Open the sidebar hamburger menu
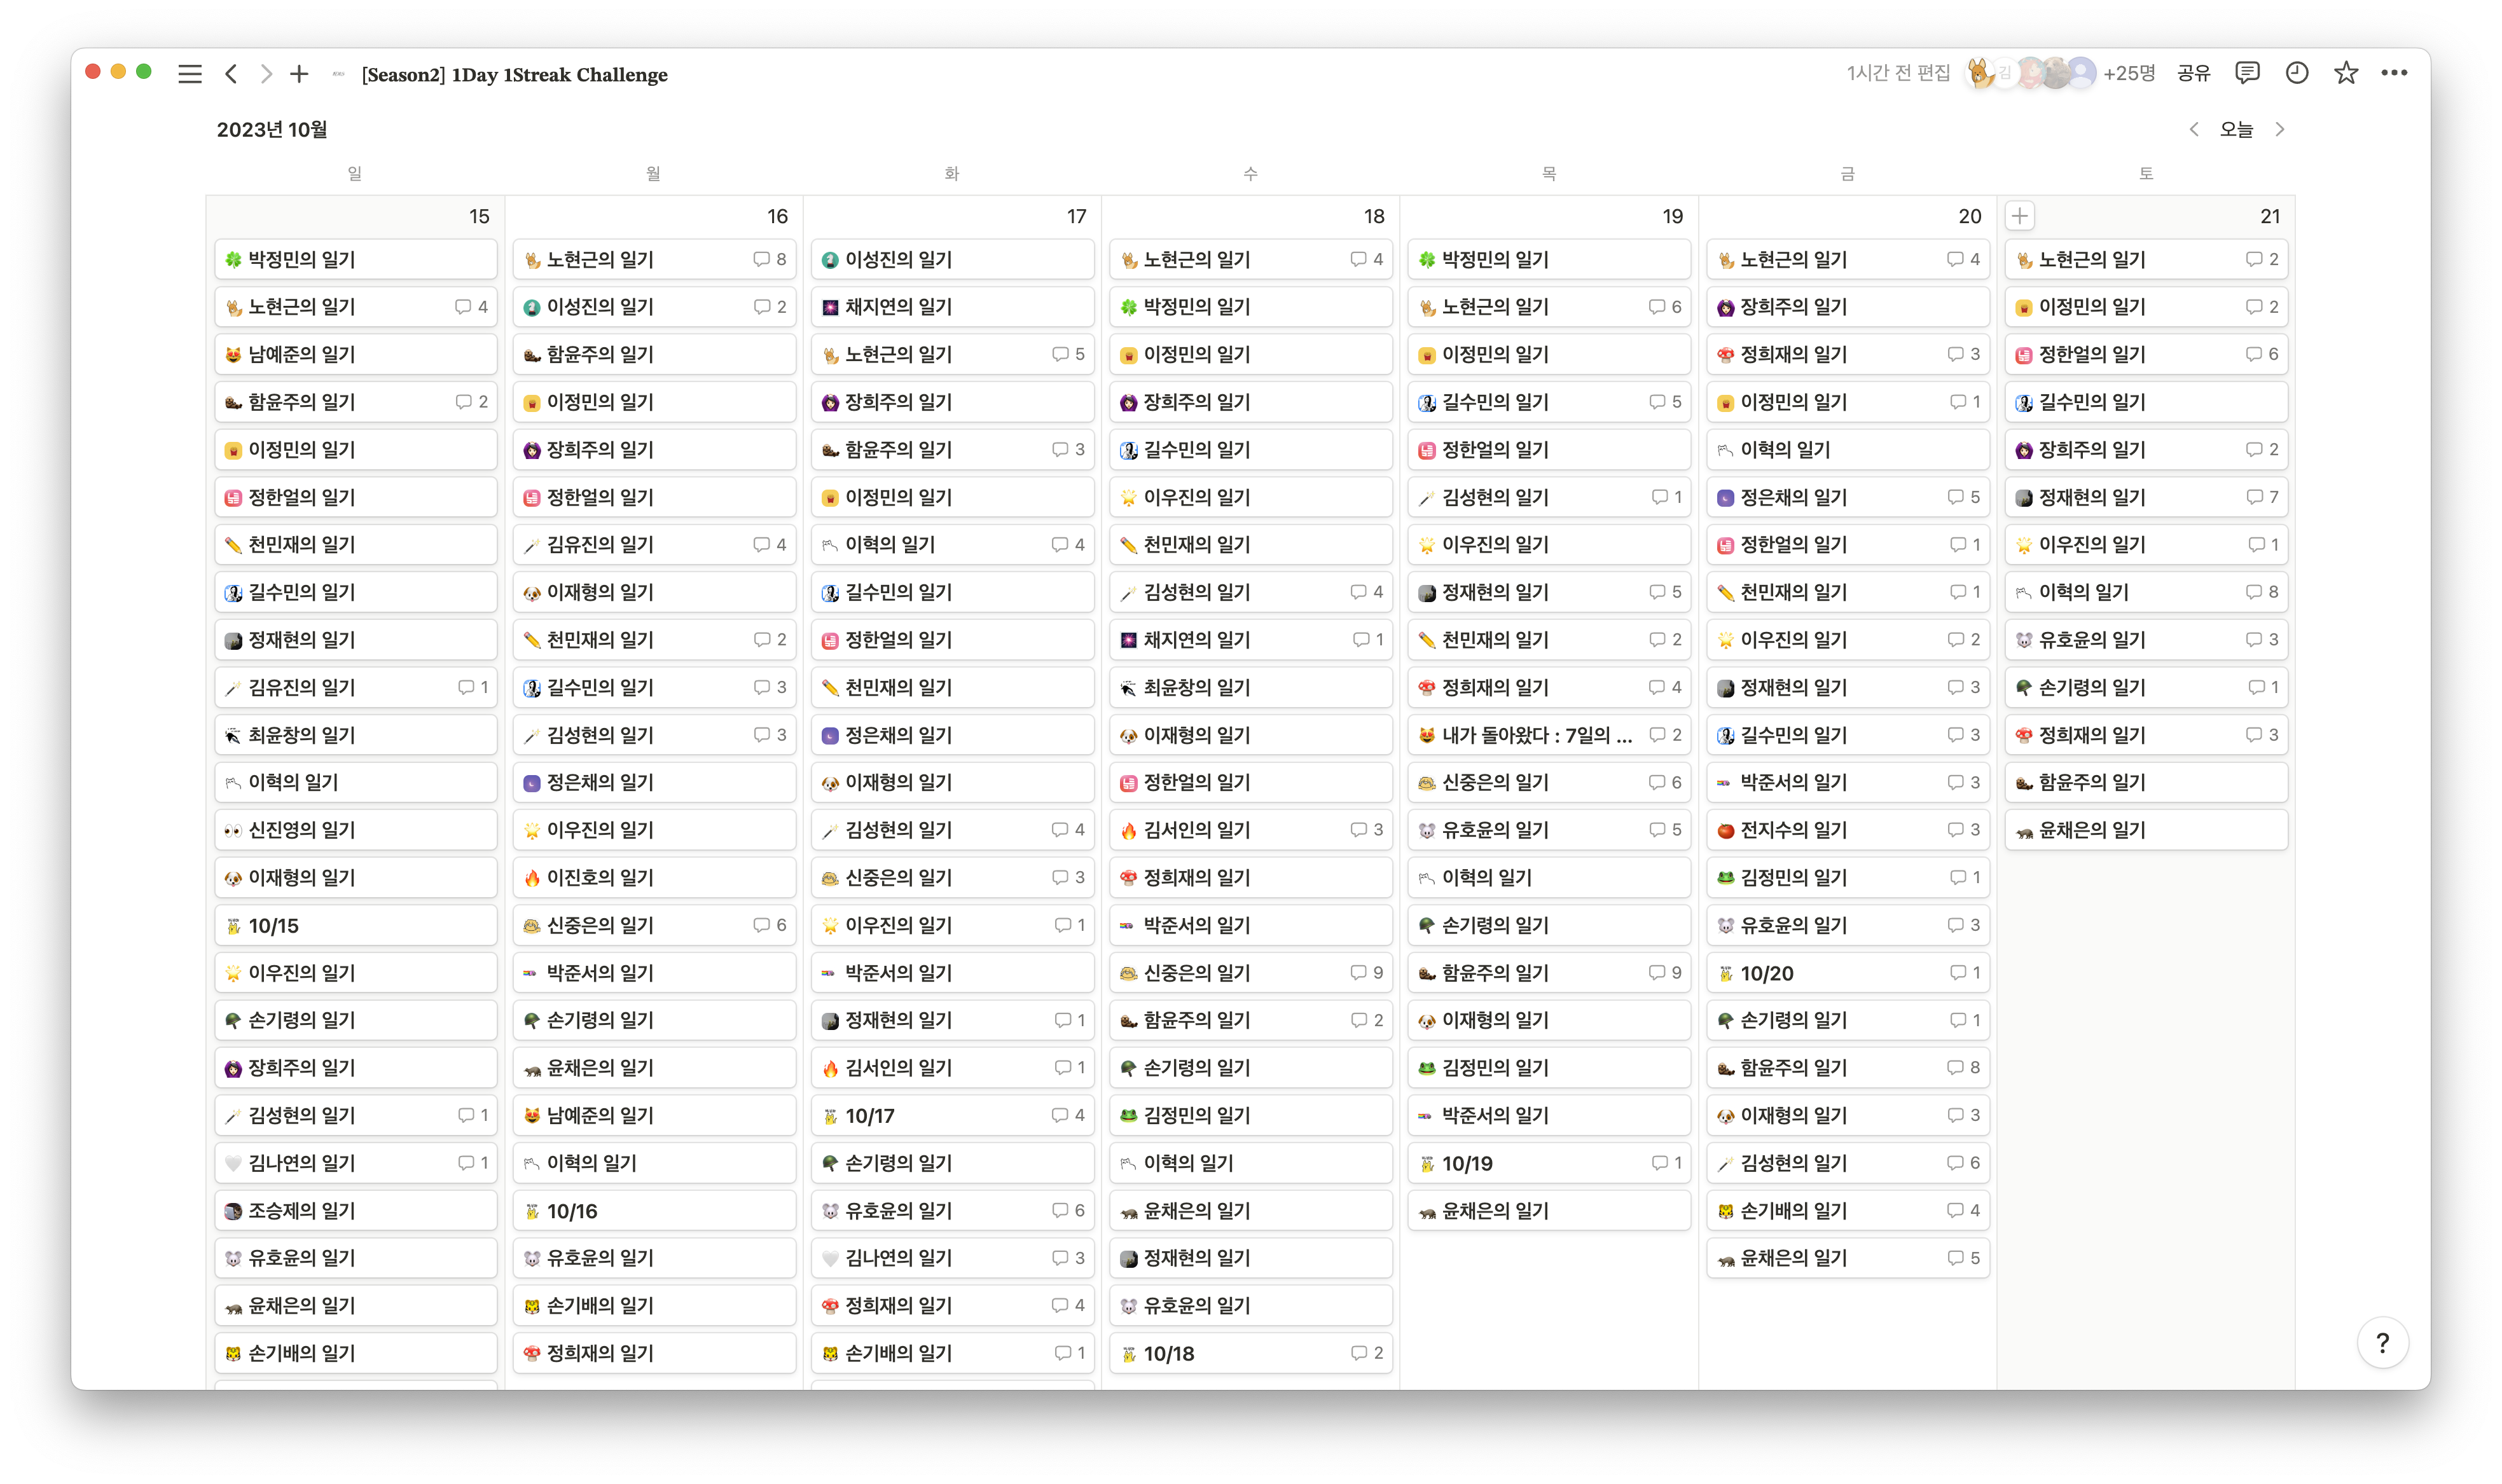Image resolution: width=2502 pixels, height=1484 pixels. point(190,74)
